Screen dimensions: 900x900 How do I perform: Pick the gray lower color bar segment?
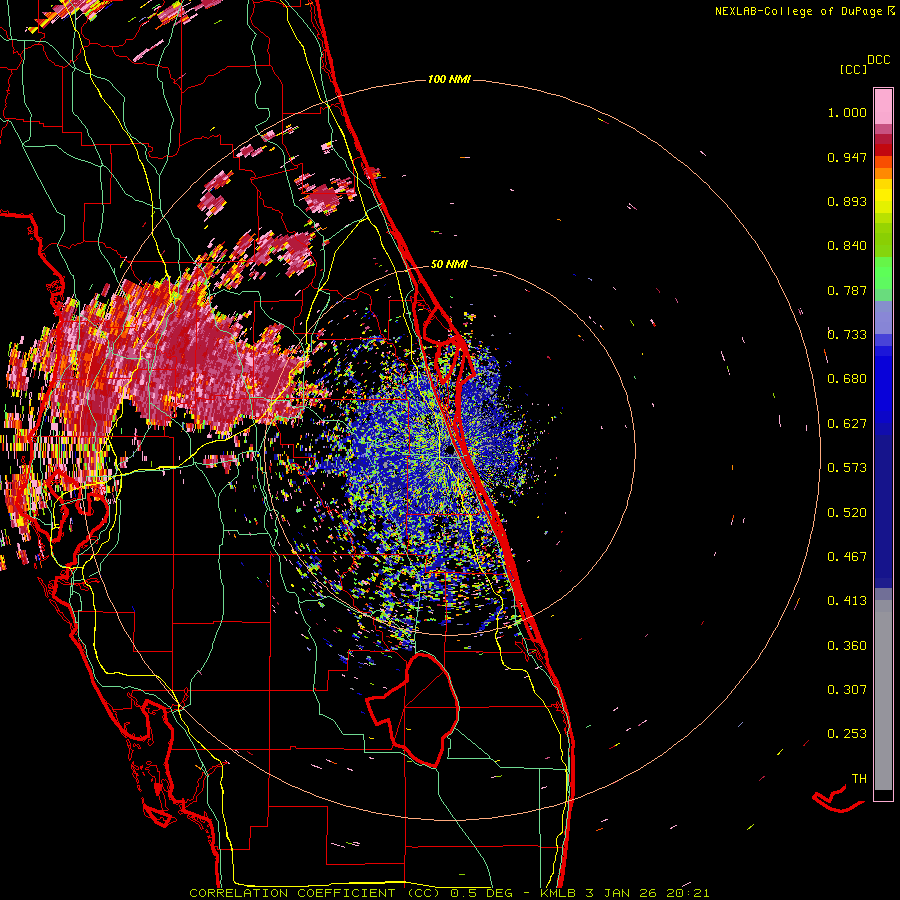[x=883, y=695]
